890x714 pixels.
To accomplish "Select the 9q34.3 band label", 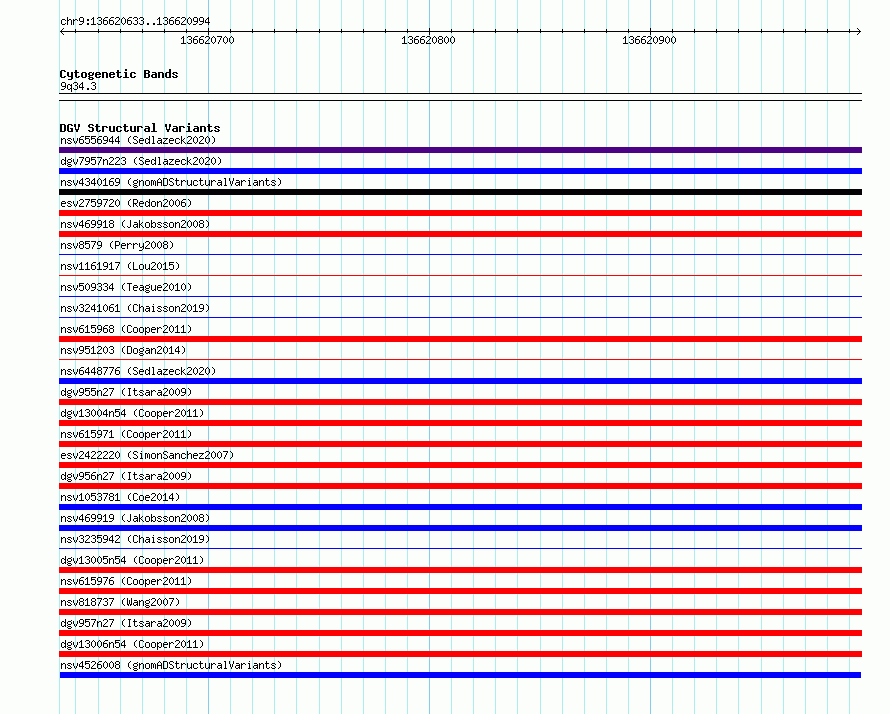I will point(78,86).
